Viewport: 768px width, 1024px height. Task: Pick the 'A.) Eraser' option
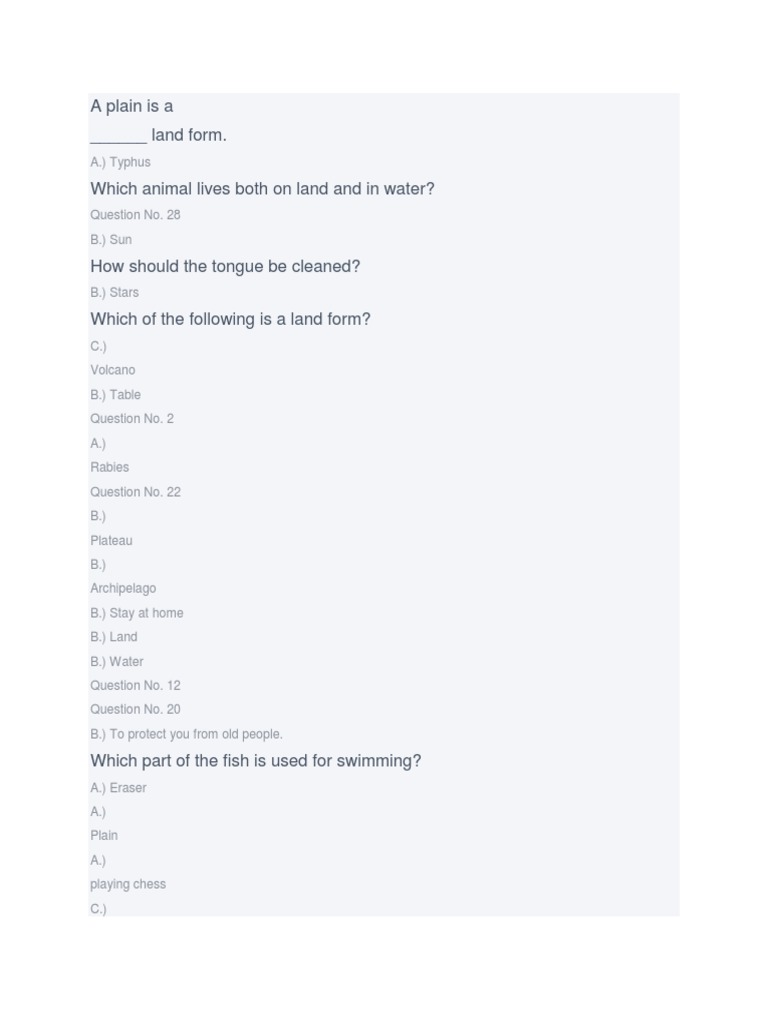pyautogui.click(x=118, y=788)
